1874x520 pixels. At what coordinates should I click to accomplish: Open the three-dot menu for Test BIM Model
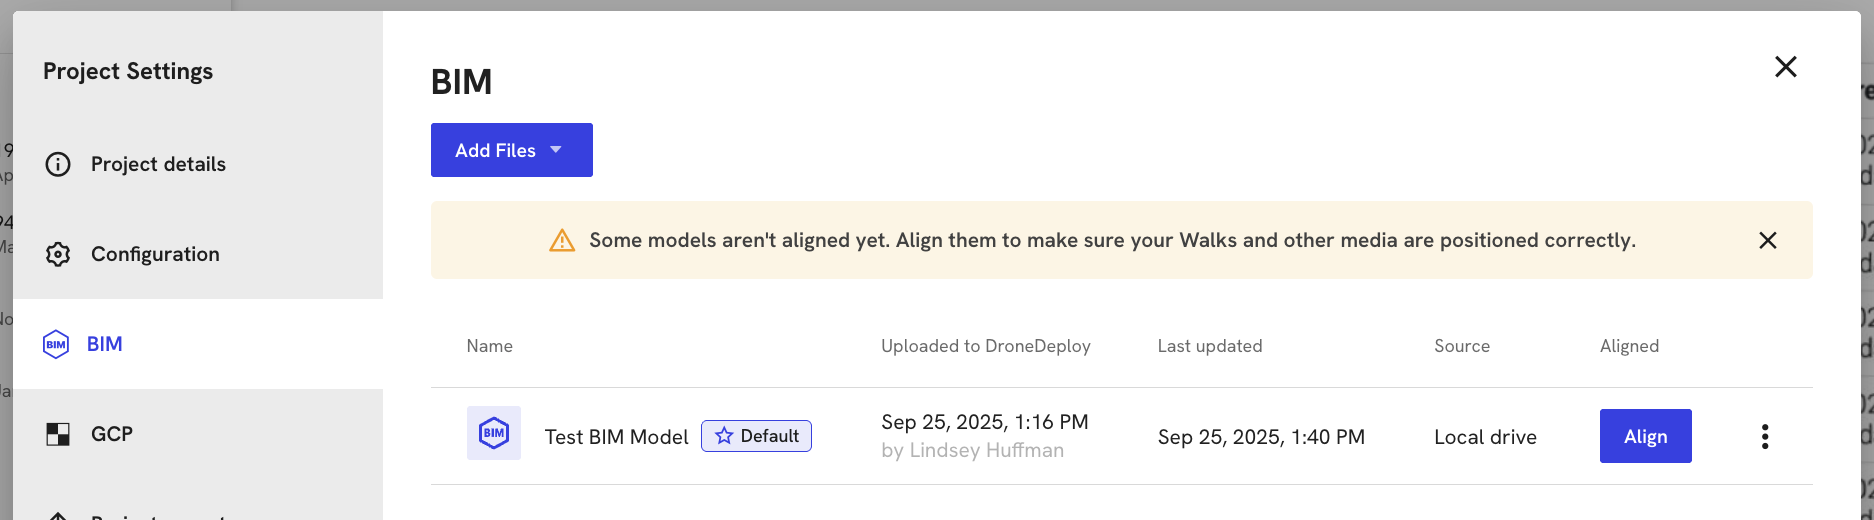(1765, 436)
